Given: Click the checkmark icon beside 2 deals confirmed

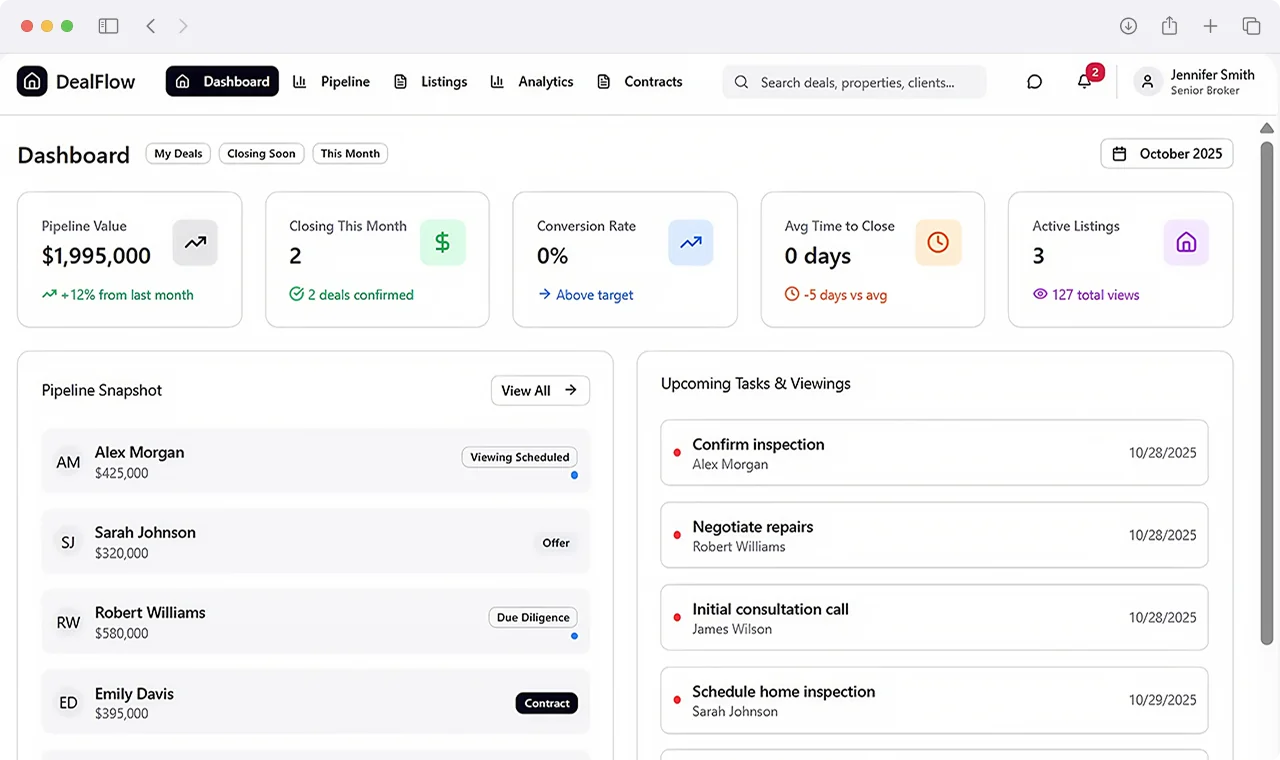Looking at the screenshot, I should pyautogui.click(x=296, y=295).
